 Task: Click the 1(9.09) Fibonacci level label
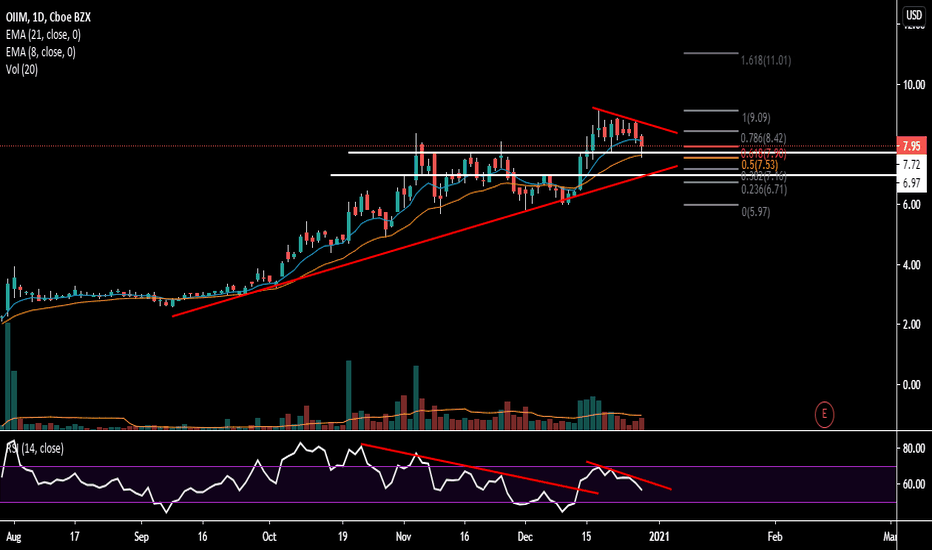(x=755, y=118)
